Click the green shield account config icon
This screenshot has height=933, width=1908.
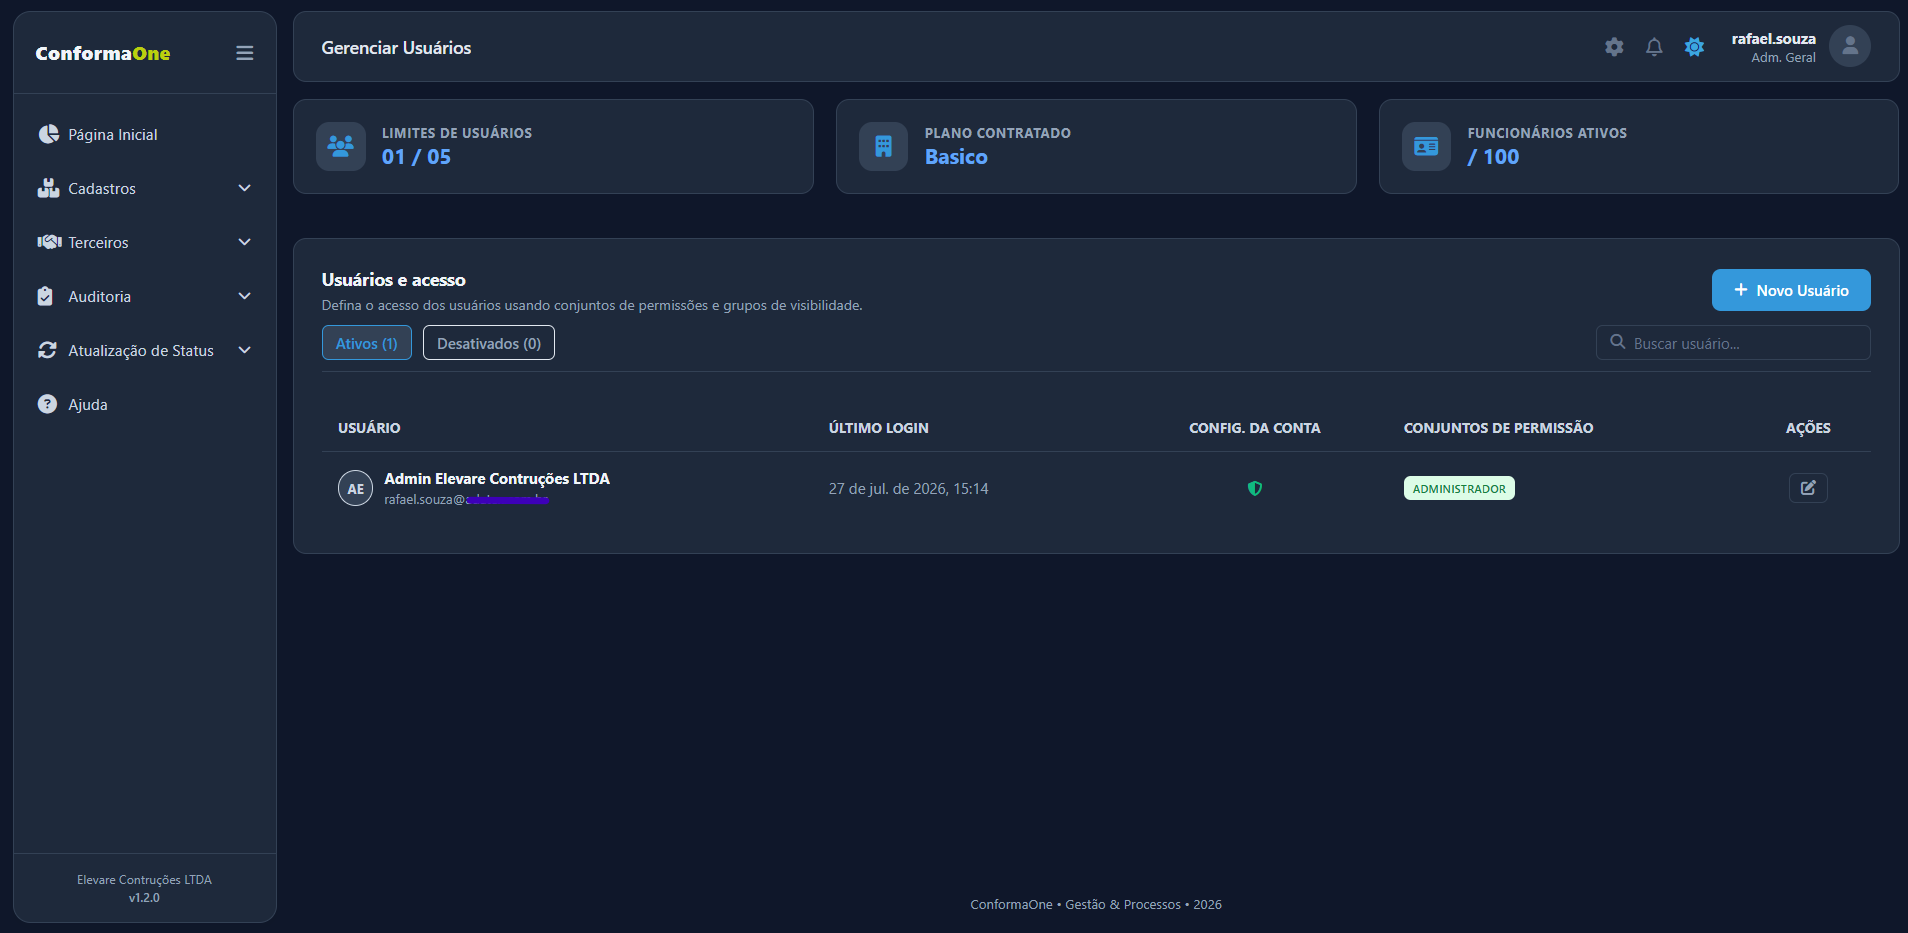click(1254, 489)
